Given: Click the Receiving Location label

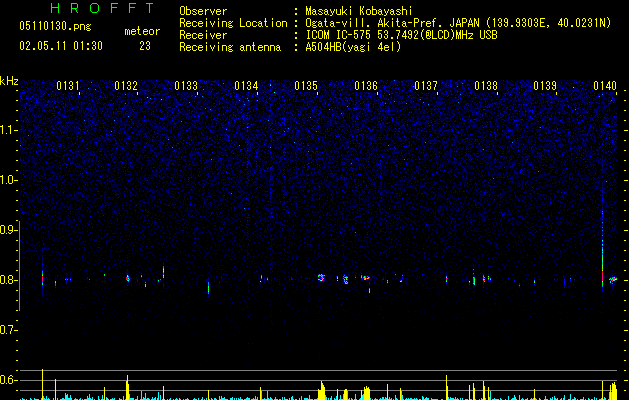Looking at the screenshot, I should coord(233,23).
